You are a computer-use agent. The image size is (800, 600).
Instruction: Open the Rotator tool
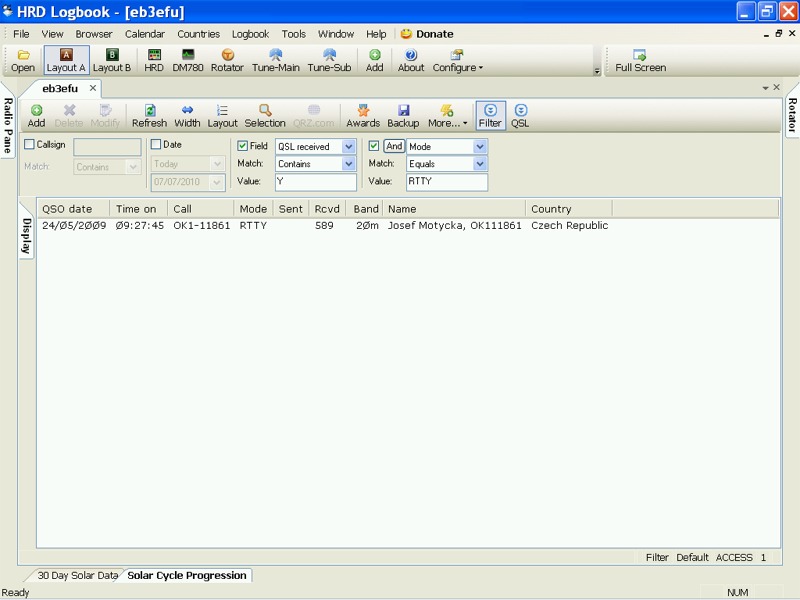(227, 60)
